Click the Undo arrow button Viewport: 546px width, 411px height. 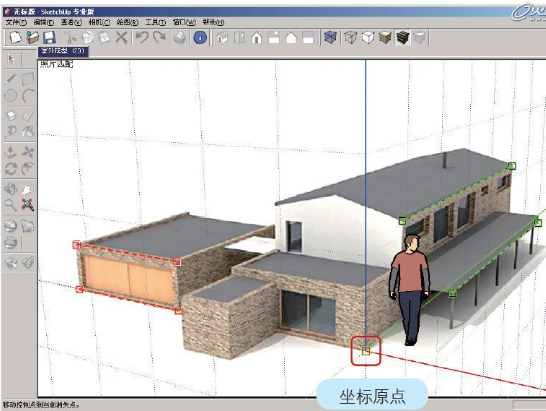[x=142, y=37]
